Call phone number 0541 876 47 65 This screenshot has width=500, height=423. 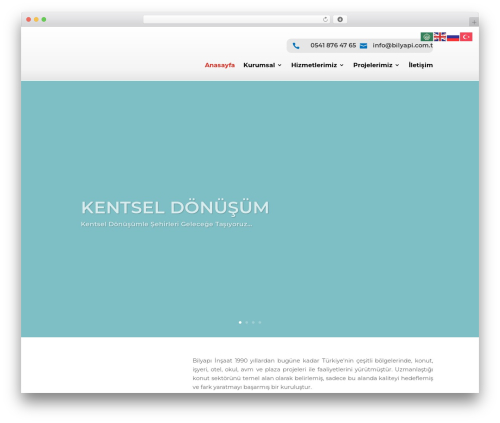[333, 45]
